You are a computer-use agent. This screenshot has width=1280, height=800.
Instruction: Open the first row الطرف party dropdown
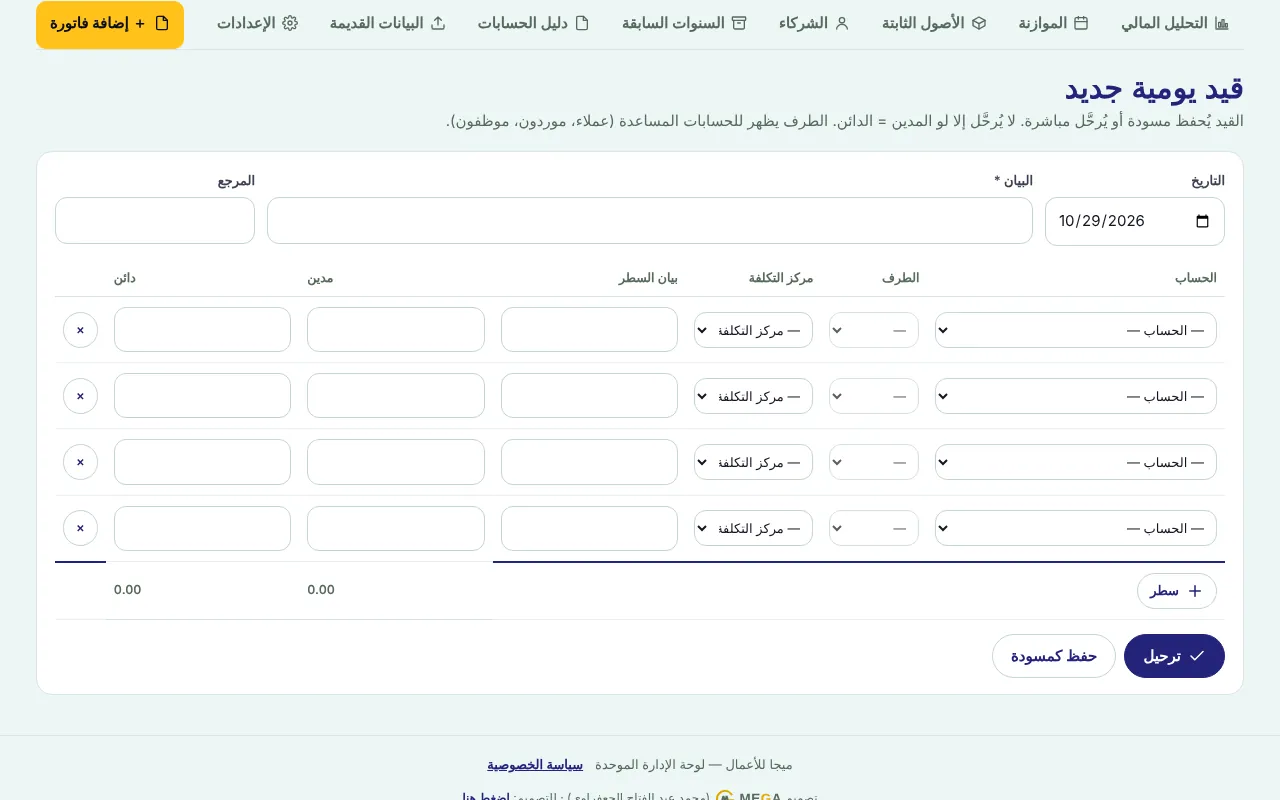[x=874, y=330]
